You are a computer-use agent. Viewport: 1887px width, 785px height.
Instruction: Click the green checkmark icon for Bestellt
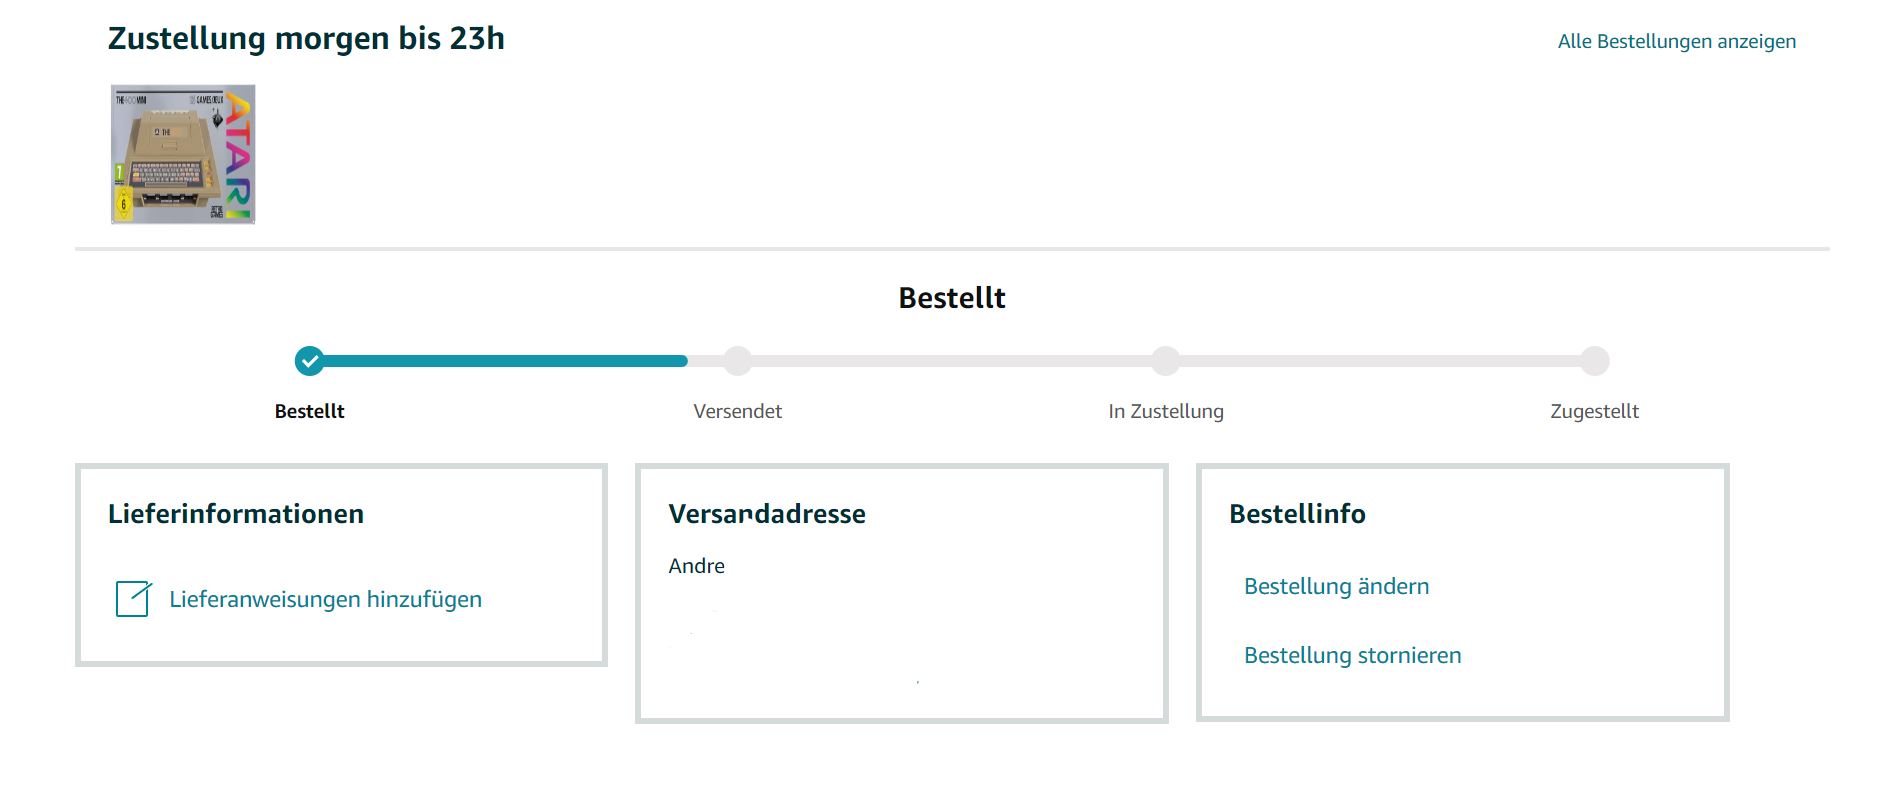(310, 361)
